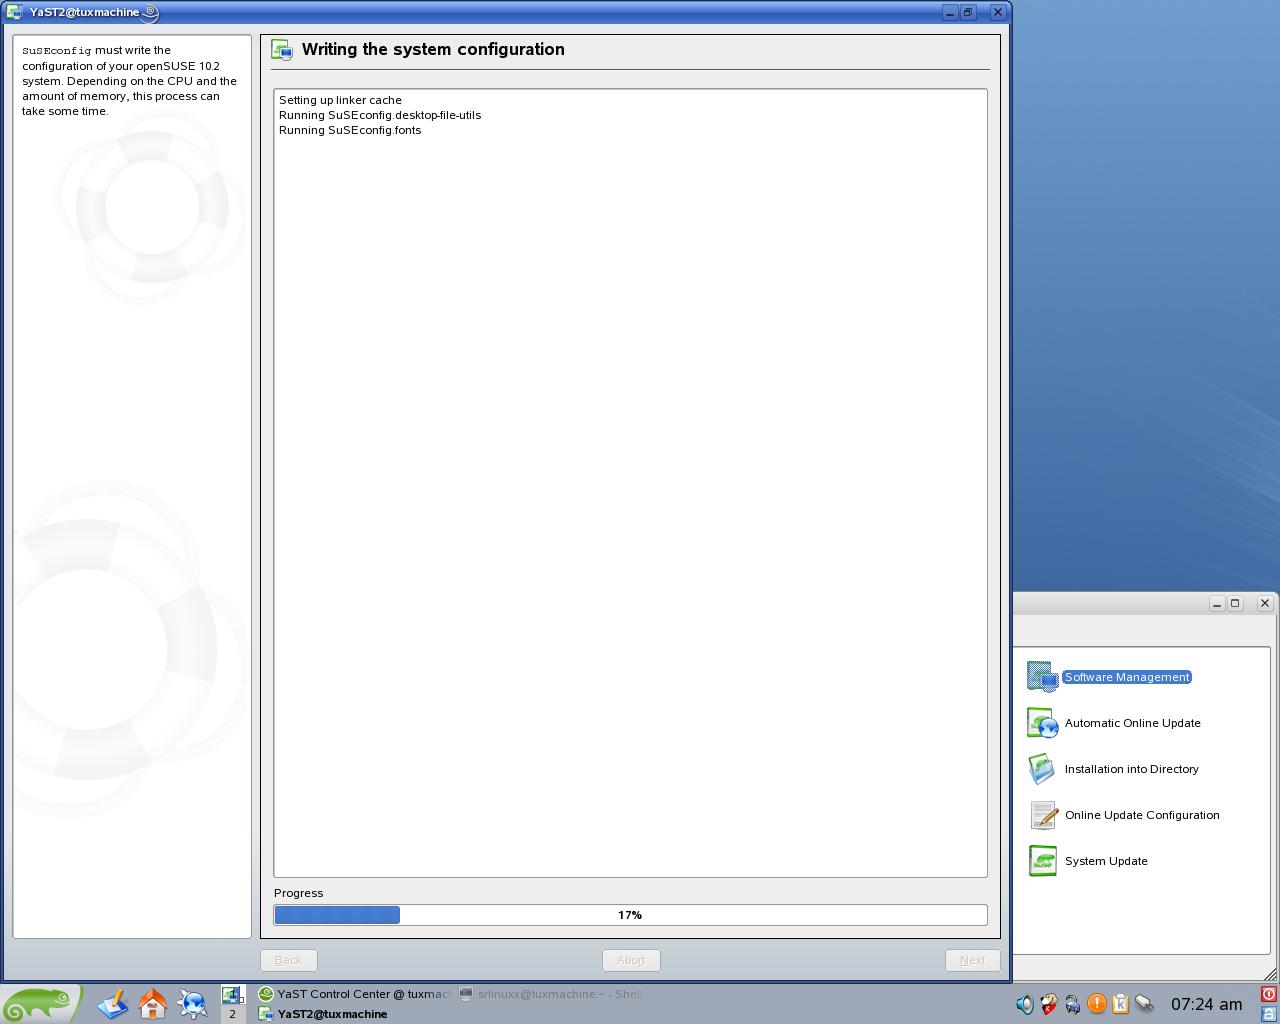Screen dimensions: 1280x1024
Task: Click the YaST2 window menu icon in title bar
Action: pos(14,12)
